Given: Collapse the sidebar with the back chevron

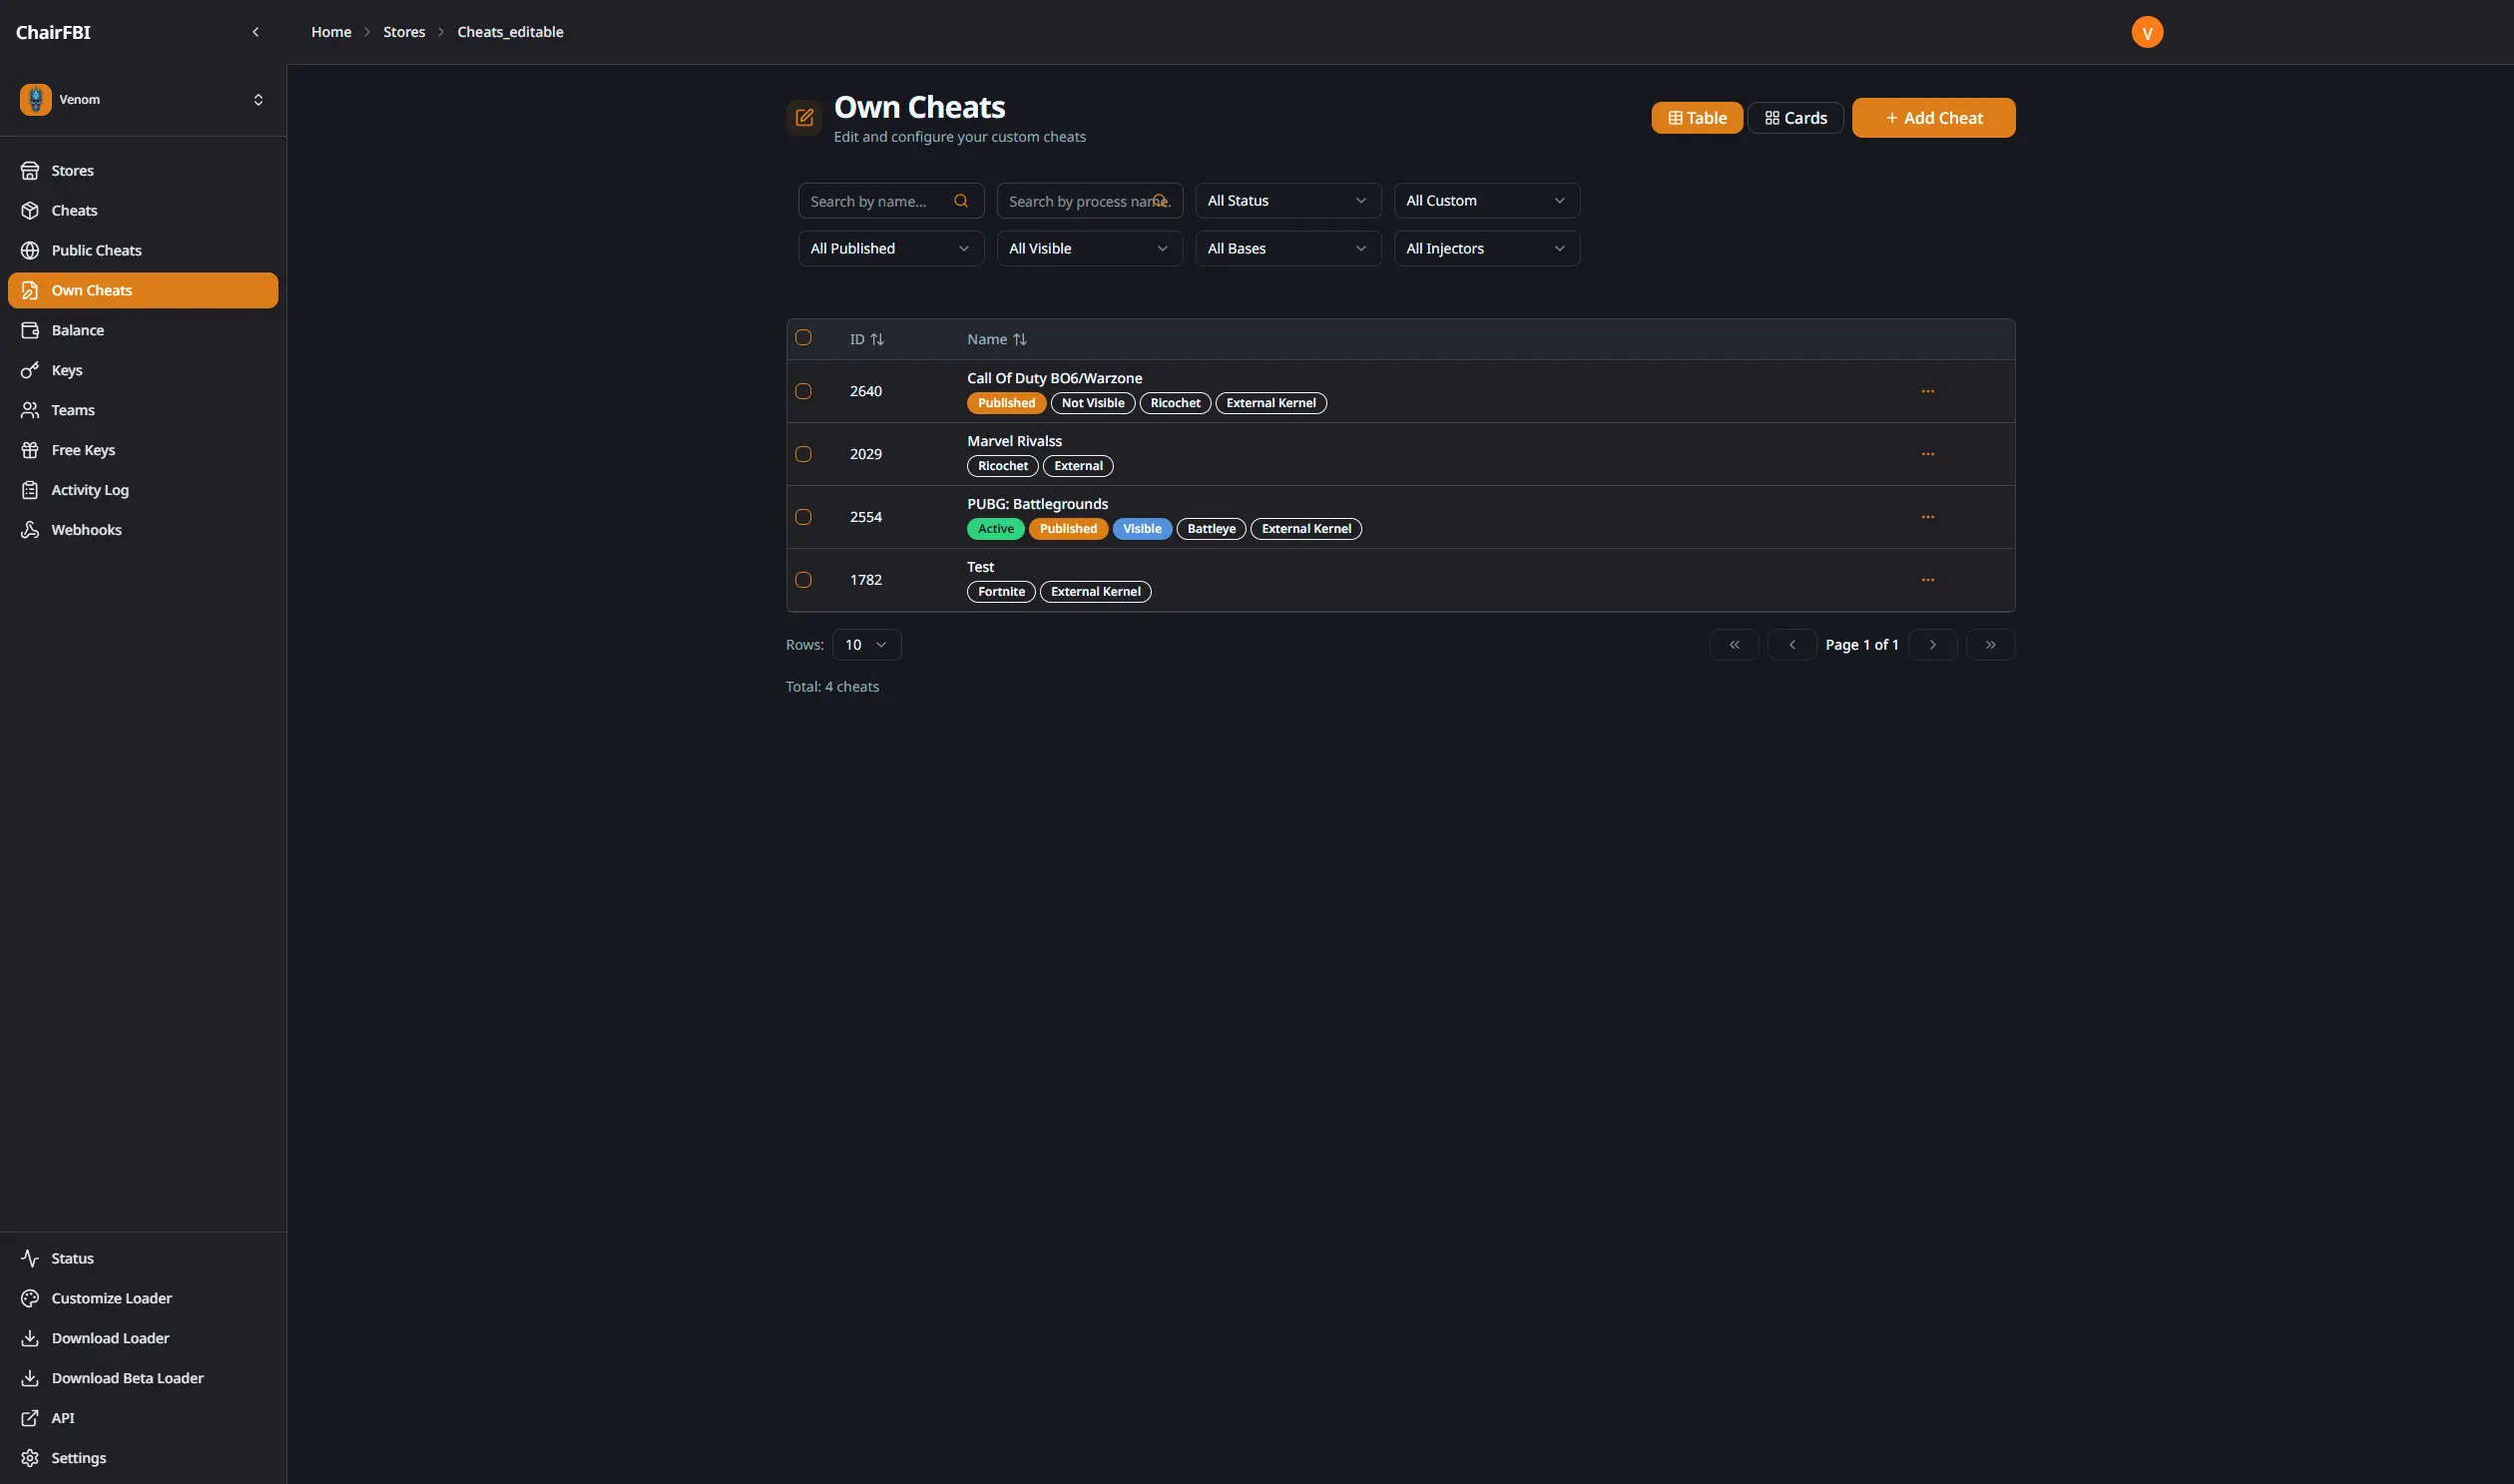Looking at the screenshot, I should click(255, 31).
